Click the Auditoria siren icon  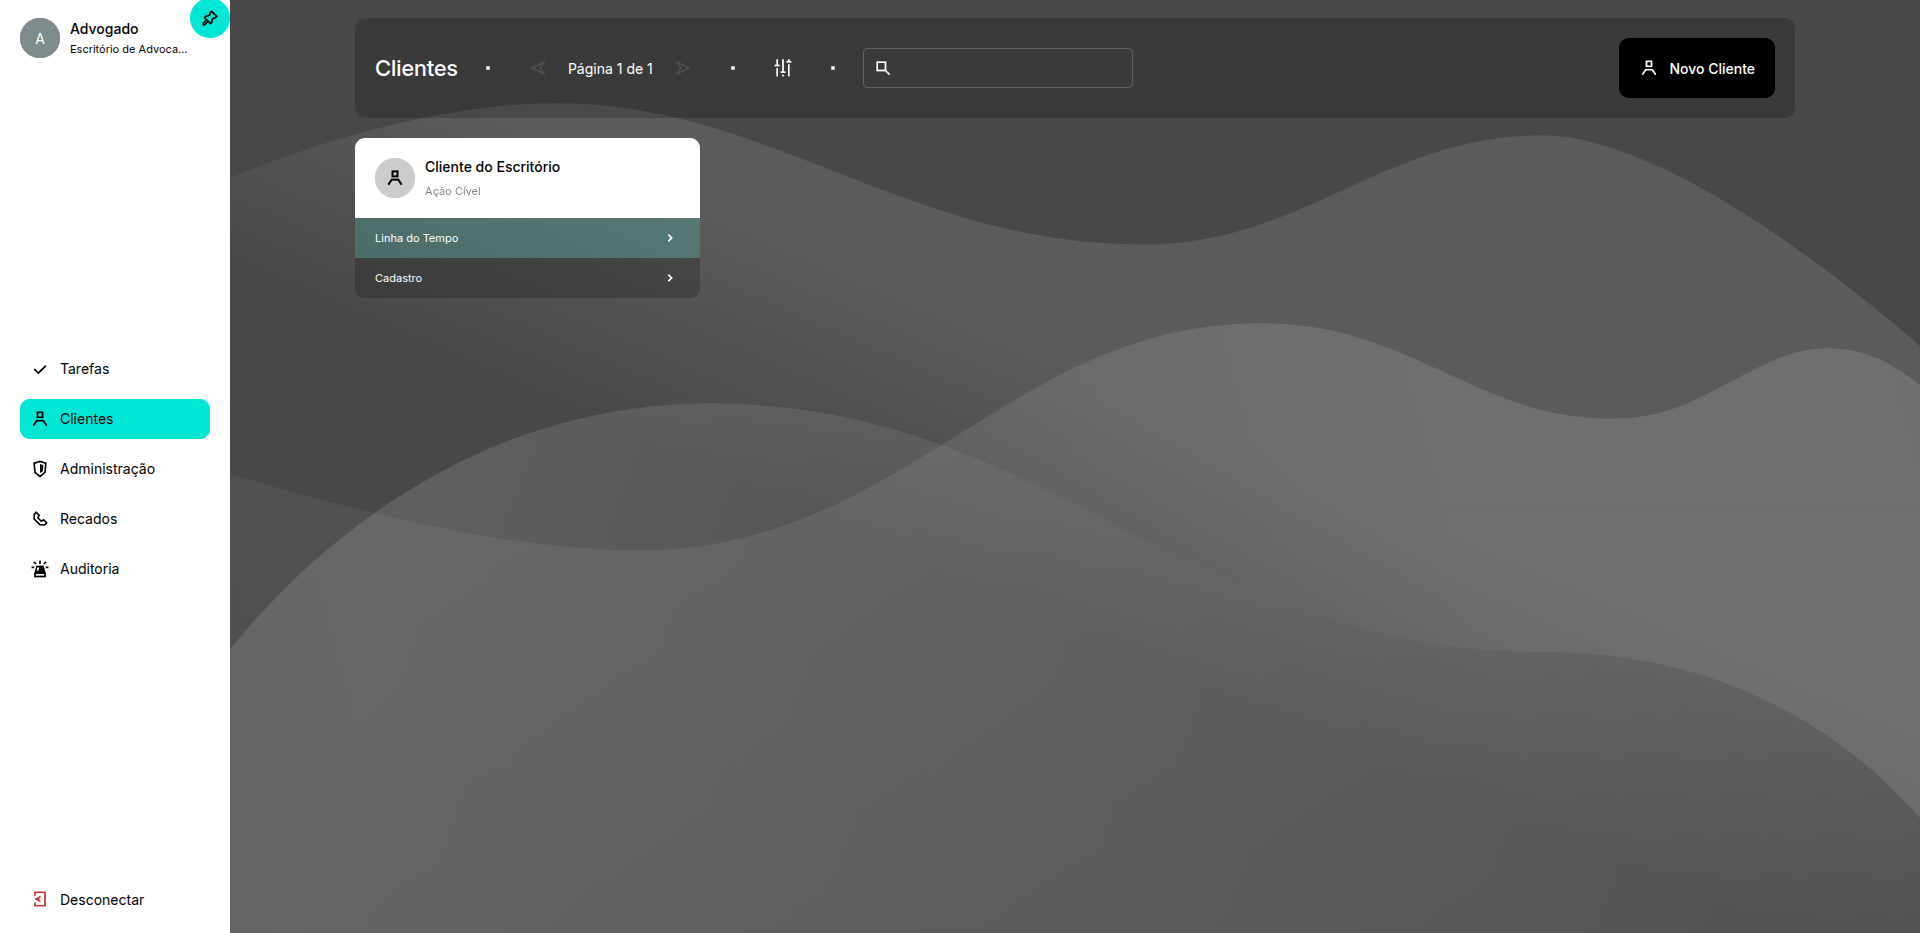point(40,569)
